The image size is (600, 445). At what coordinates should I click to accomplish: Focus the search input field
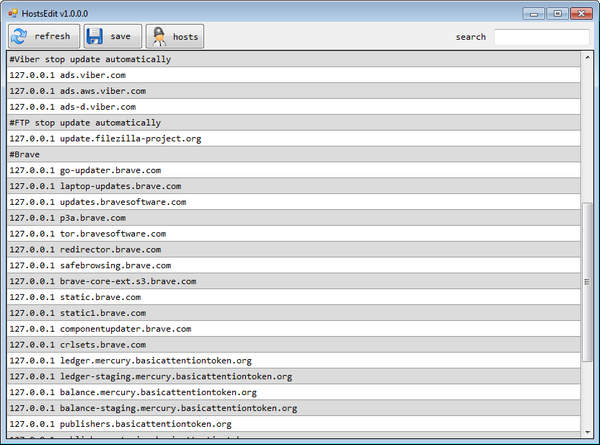pyautogui.click(x=541, y=37)
